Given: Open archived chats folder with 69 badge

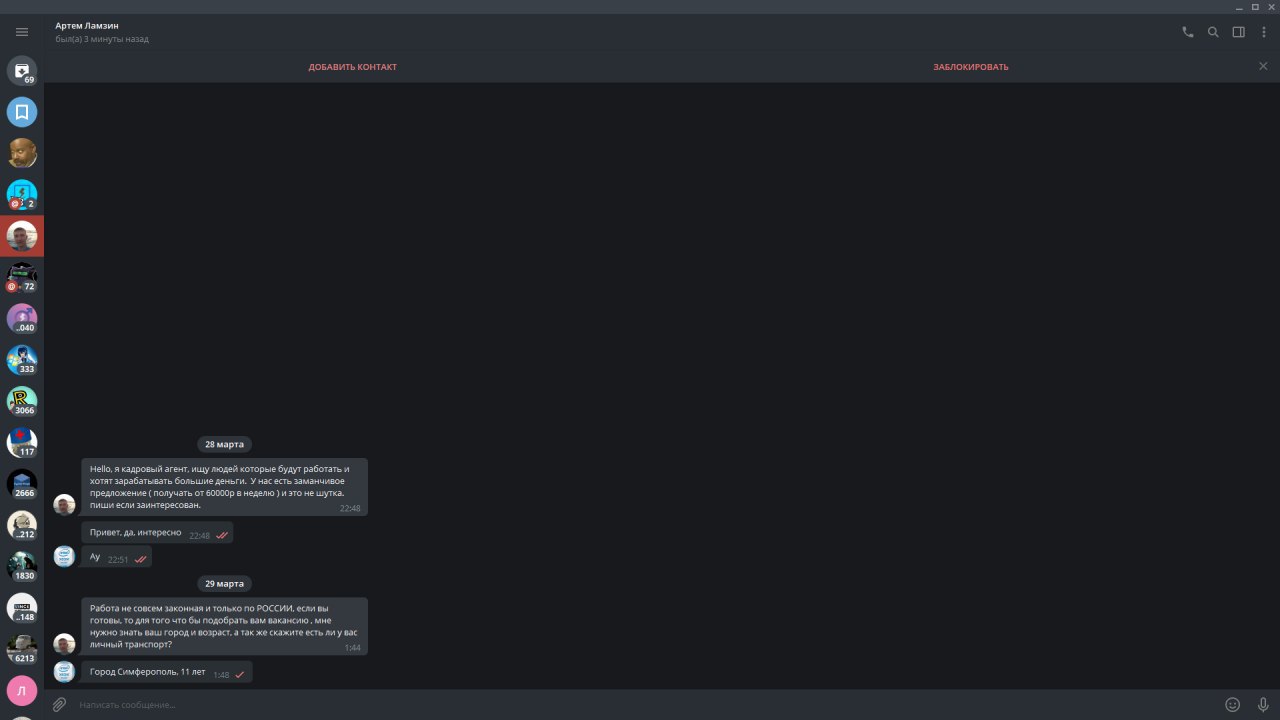Looking at the screenshot, I should 22,70.
